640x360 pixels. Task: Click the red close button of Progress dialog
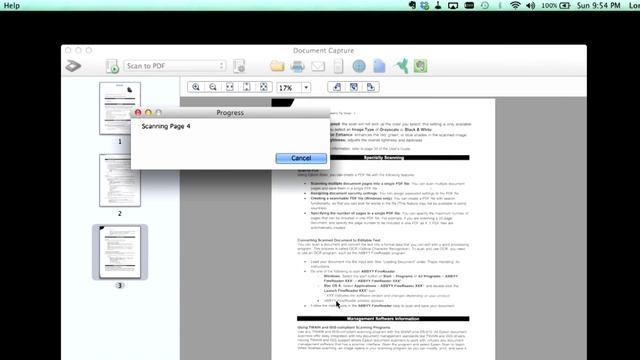point(138,113)
